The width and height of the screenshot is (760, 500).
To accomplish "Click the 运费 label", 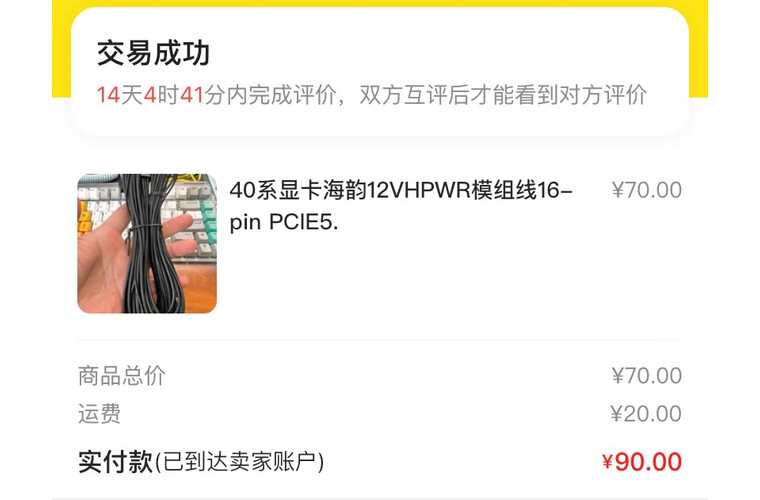I will (x=99, y=414).
